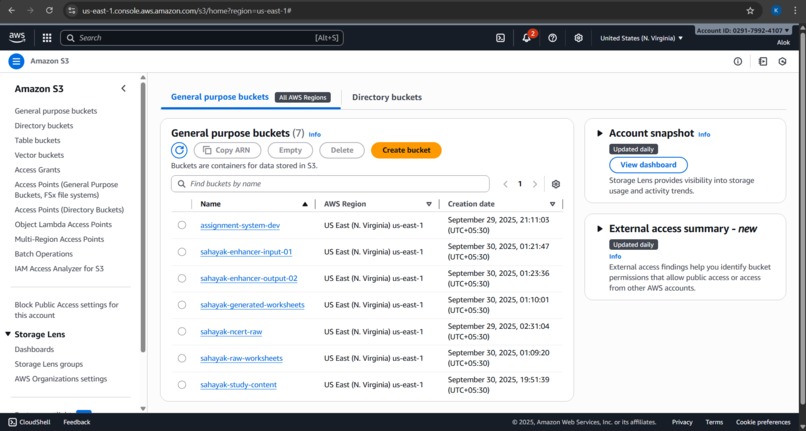Click the Find buckets by name field
The height and width of the screenshot is (431, 806).
coord(330,184)
